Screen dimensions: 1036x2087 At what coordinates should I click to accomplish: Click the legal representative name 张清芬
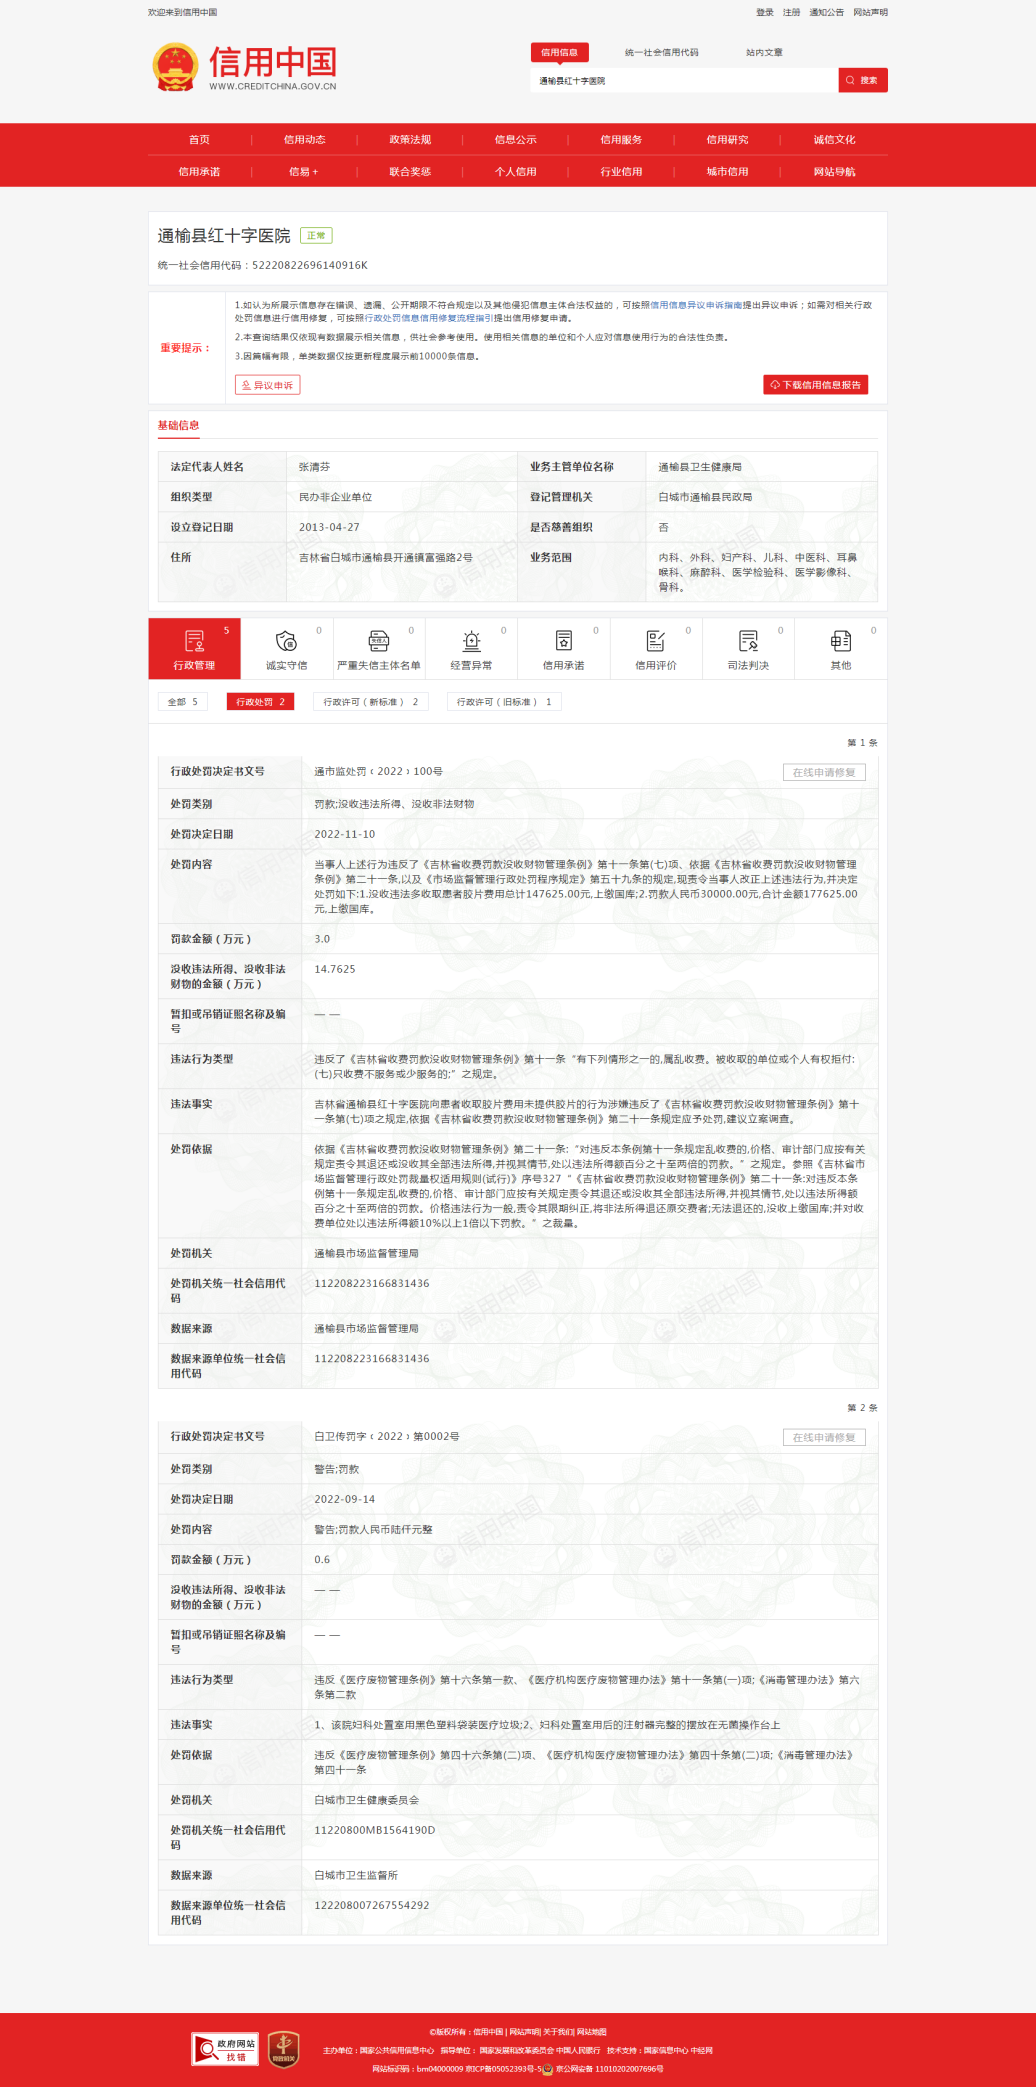[314, 467]
